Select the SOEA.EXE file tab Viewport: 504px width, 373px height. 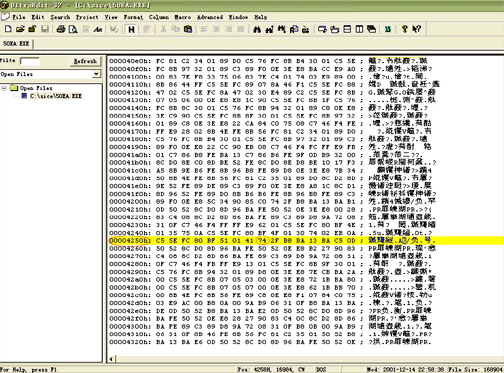(x=16, y=44)
